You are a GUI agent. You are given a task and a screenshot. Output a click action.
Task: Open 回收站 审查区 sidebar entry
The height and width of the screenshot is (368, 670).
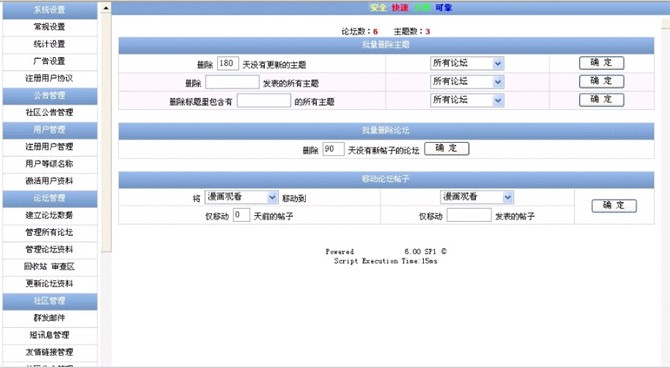[50, 266]
